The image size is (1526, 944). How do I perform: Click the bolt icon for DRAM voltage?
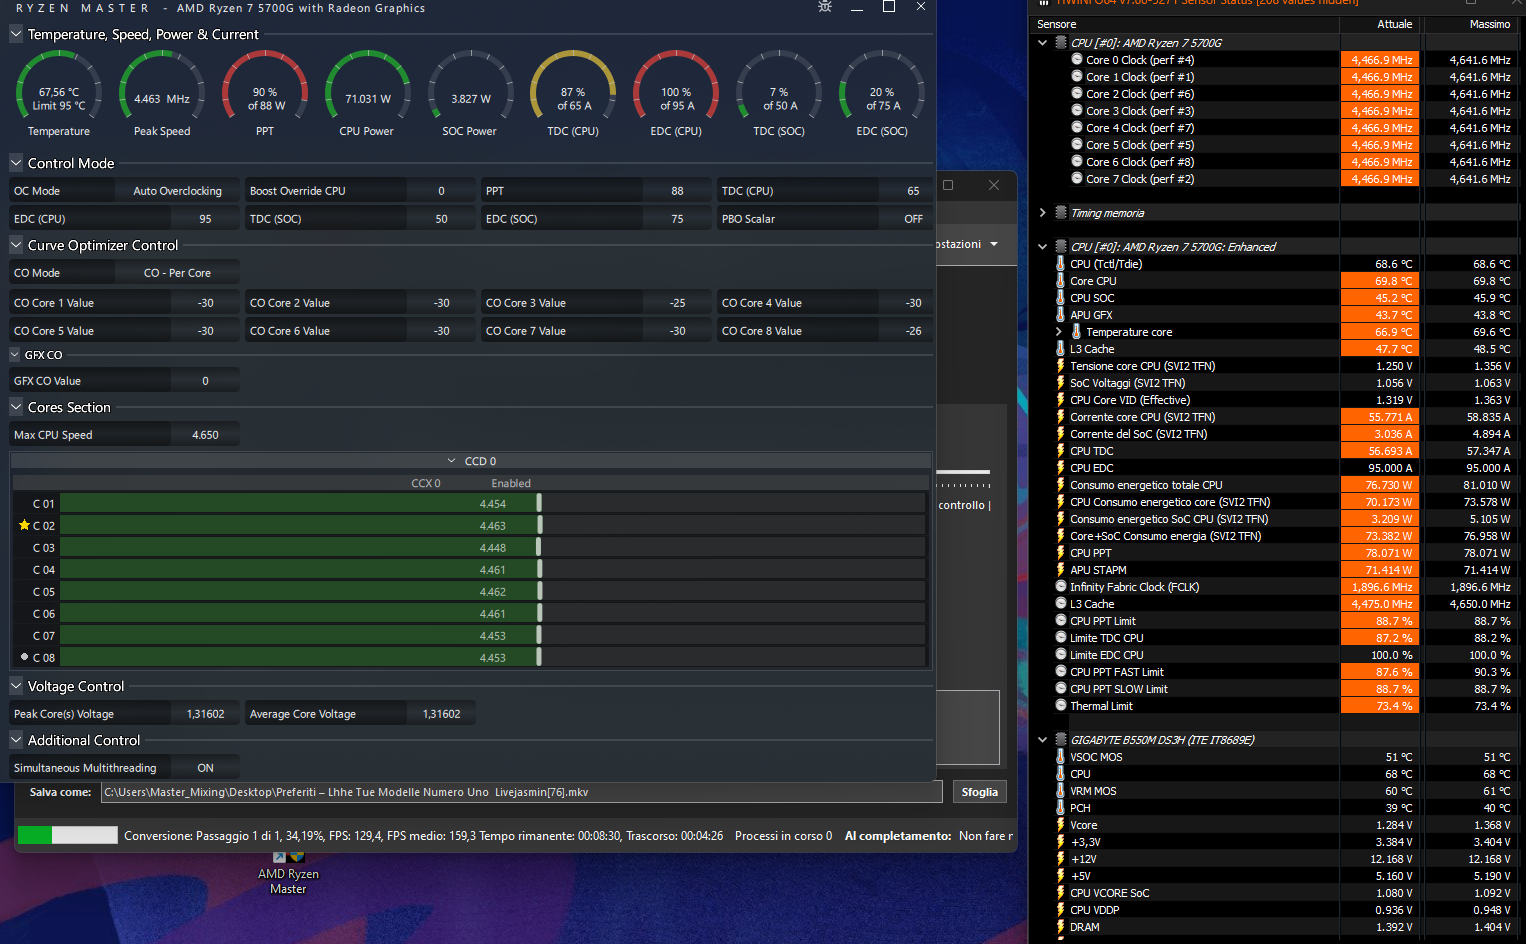(x=1061, y=927)
